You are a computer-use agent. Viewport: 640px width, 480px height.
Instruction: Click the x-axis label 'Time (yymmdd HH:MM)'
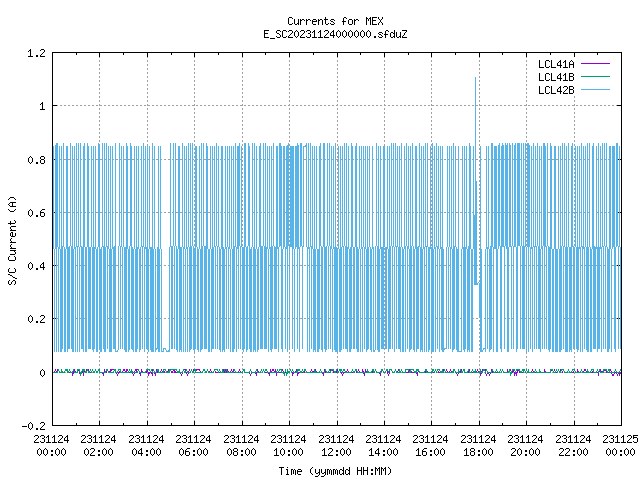coord(335,471)
